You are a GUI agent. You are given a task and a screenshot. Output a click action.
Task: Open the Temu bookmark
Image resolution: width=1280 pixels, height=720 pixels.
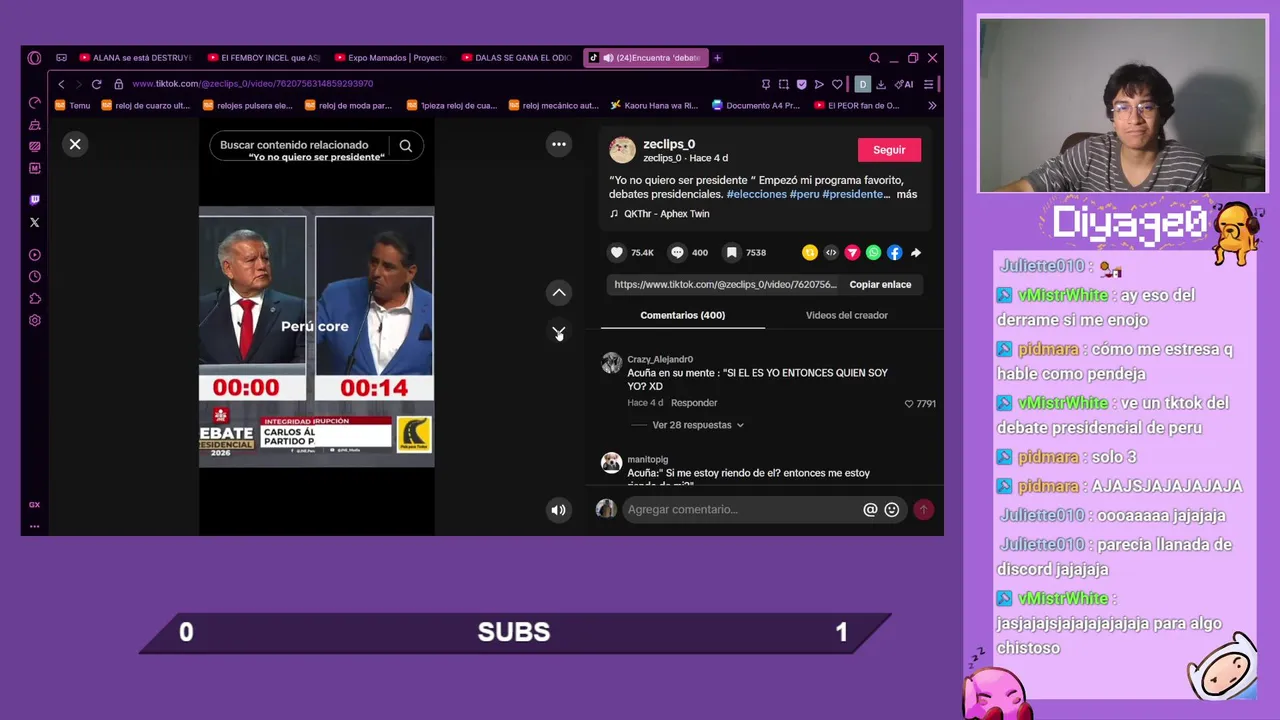coord(73,105)
